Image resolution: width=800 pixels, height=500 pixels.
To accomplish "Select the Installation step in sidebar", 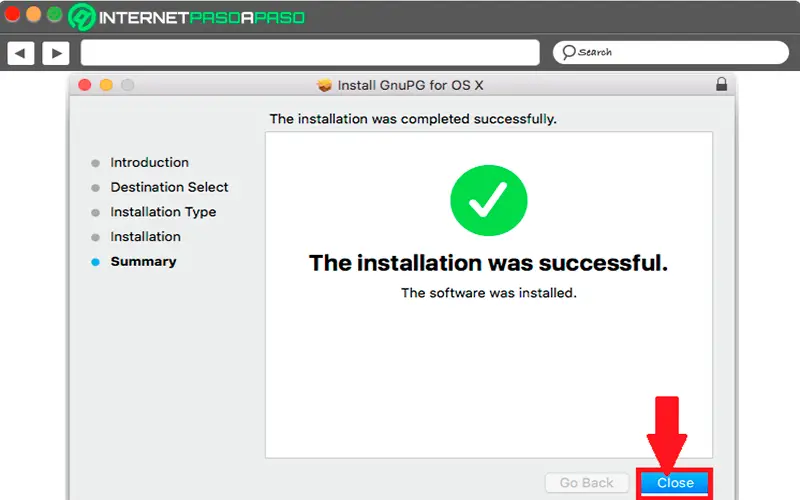I will pyautogui.click(x=145, y=237).
